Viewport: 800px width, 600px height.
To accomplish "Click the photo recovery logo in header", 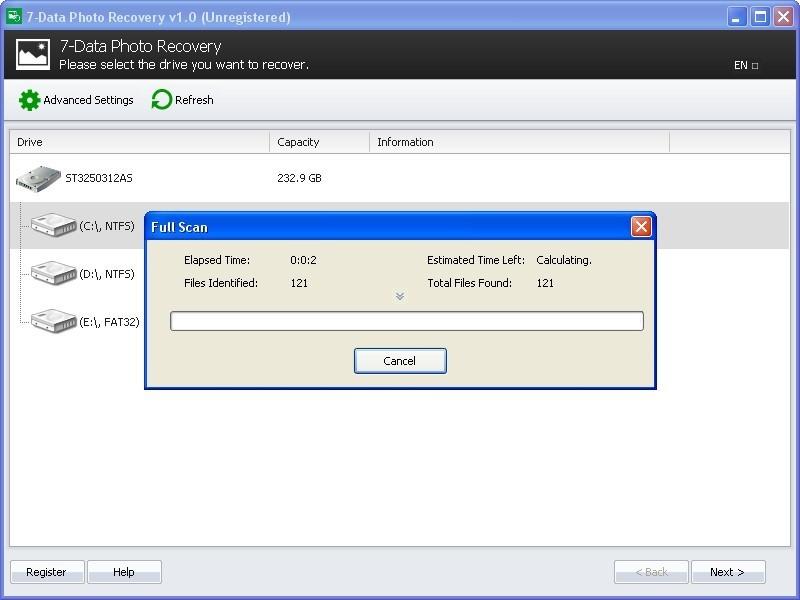I will (33, 55).
